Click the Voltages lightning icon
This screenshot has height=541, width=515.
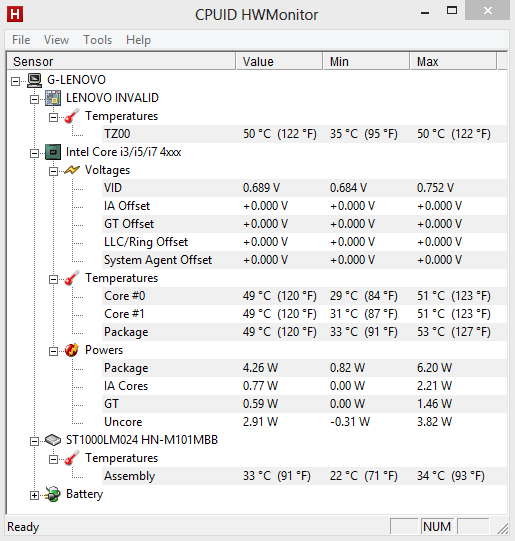pyautogui.click(x=72, y=170)
